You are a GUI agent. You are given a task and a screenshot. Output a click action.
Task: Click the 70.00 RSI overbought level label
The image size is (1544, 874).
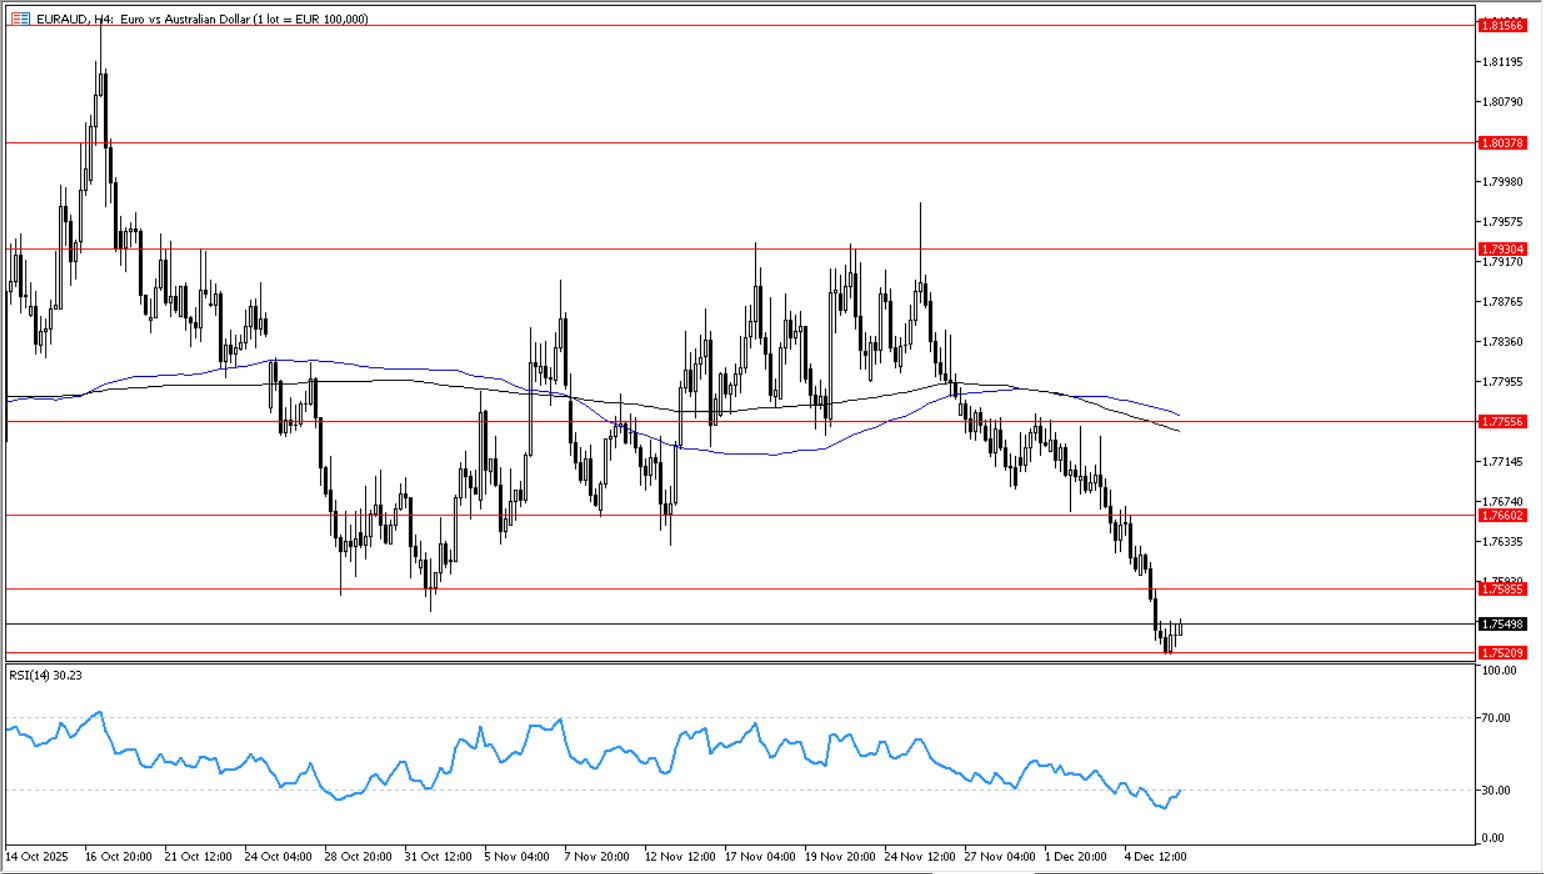click(1496, 718)
